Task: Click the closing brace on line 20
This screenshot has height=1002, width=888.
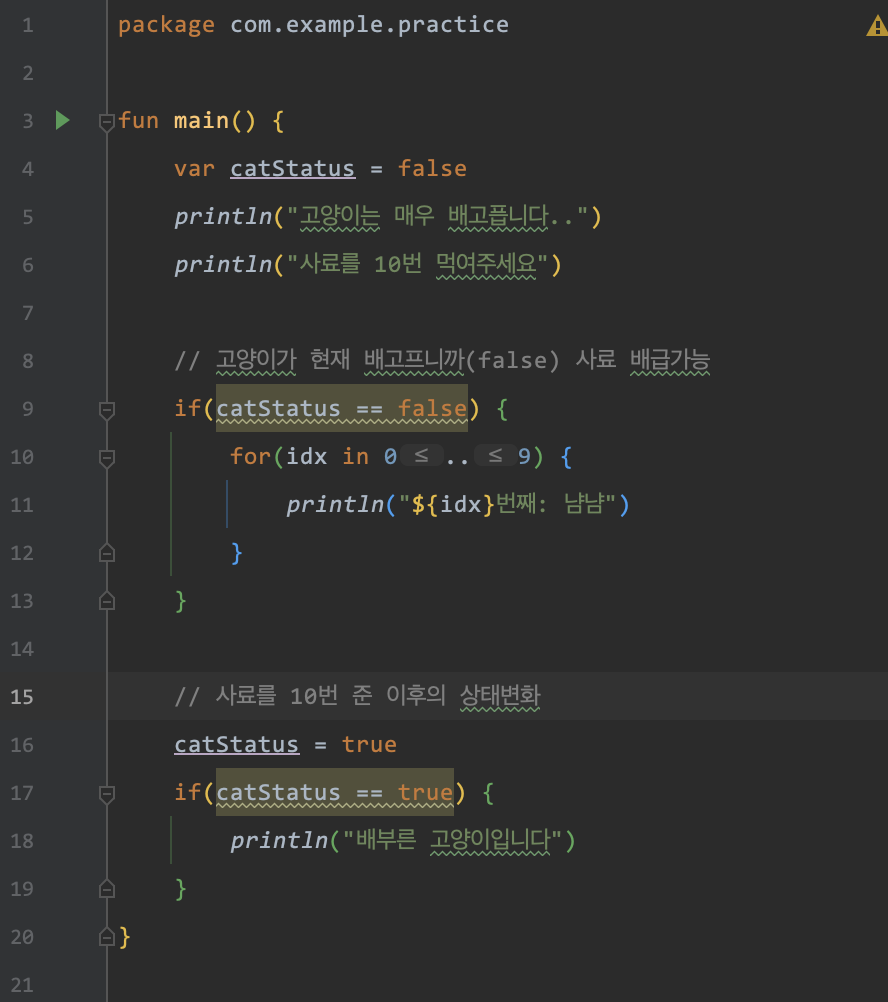Action: pos(125,937)
